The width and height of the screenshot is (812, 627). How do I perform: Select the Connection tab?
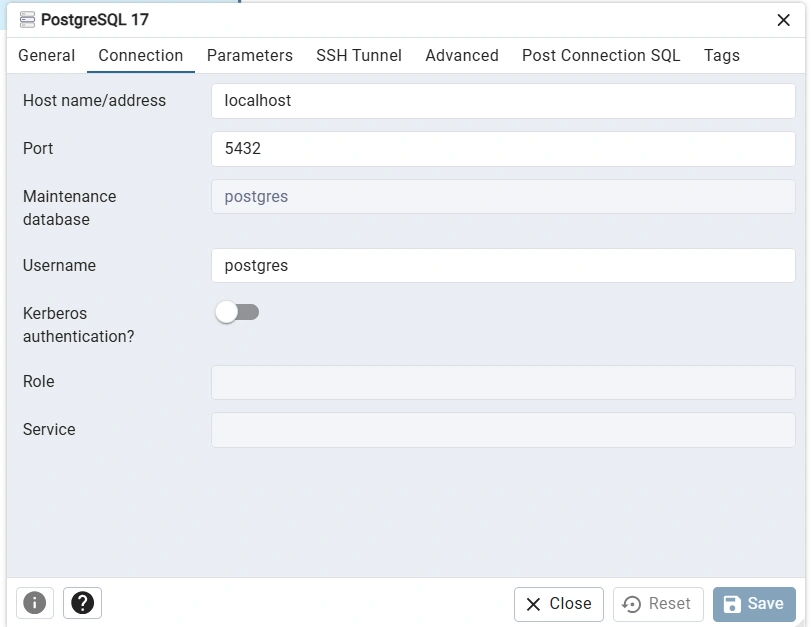(x=141, y=55)
